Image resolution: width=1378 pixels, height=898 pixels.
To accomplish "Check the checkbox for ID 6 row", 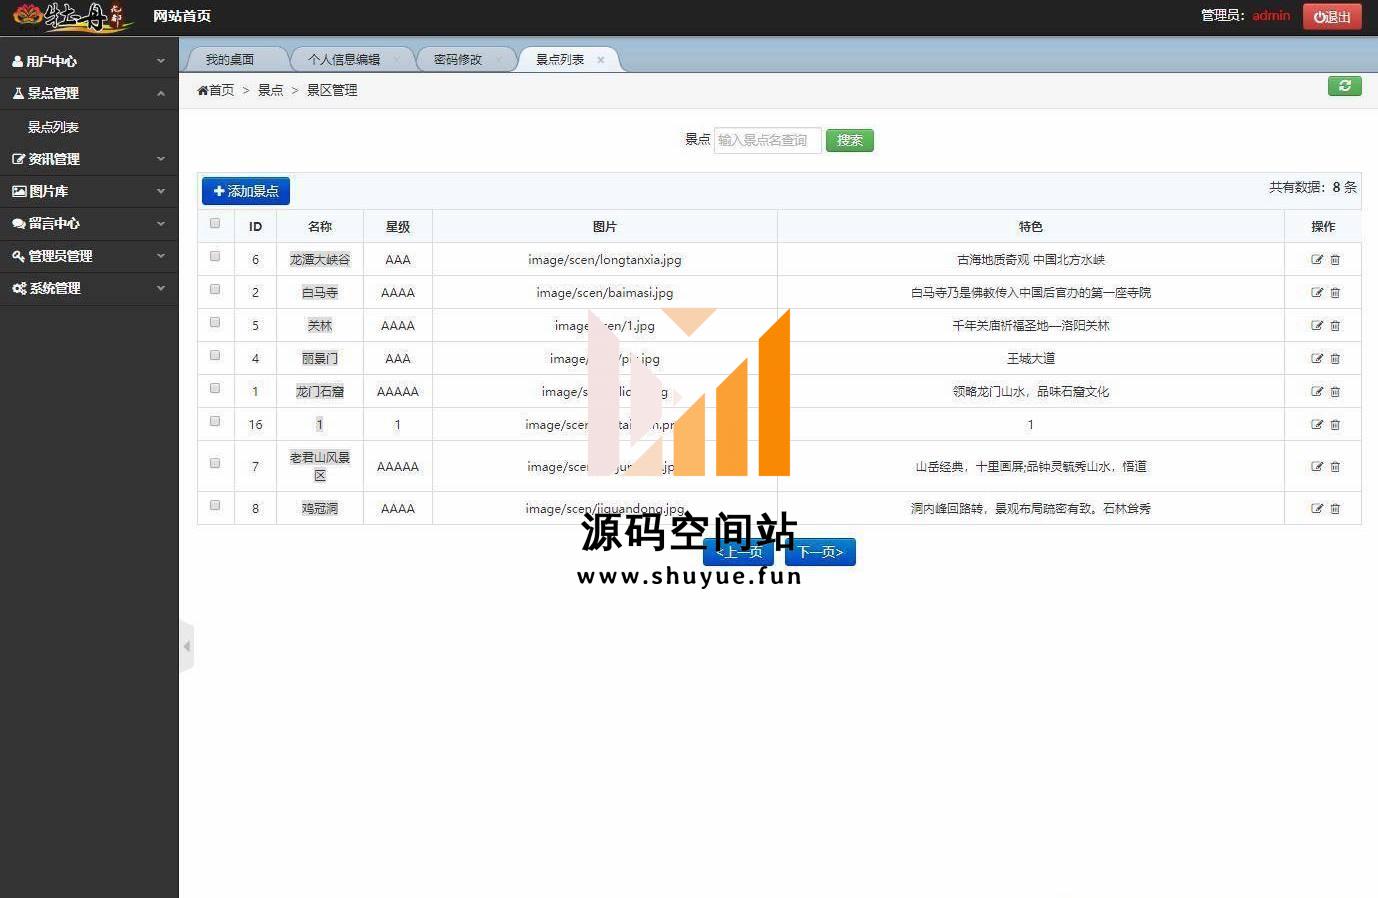I will (215, 256).
